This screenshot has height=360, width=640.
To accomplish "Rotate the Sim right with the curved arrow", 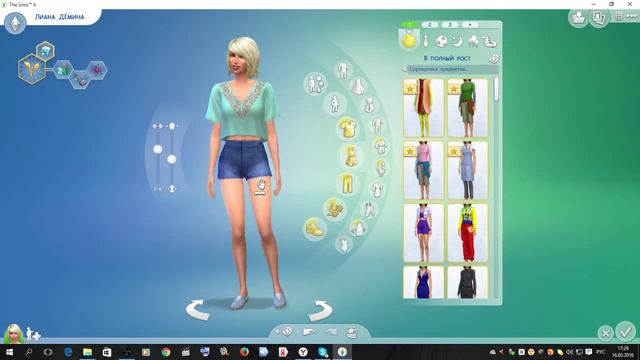I will (320, 310).
